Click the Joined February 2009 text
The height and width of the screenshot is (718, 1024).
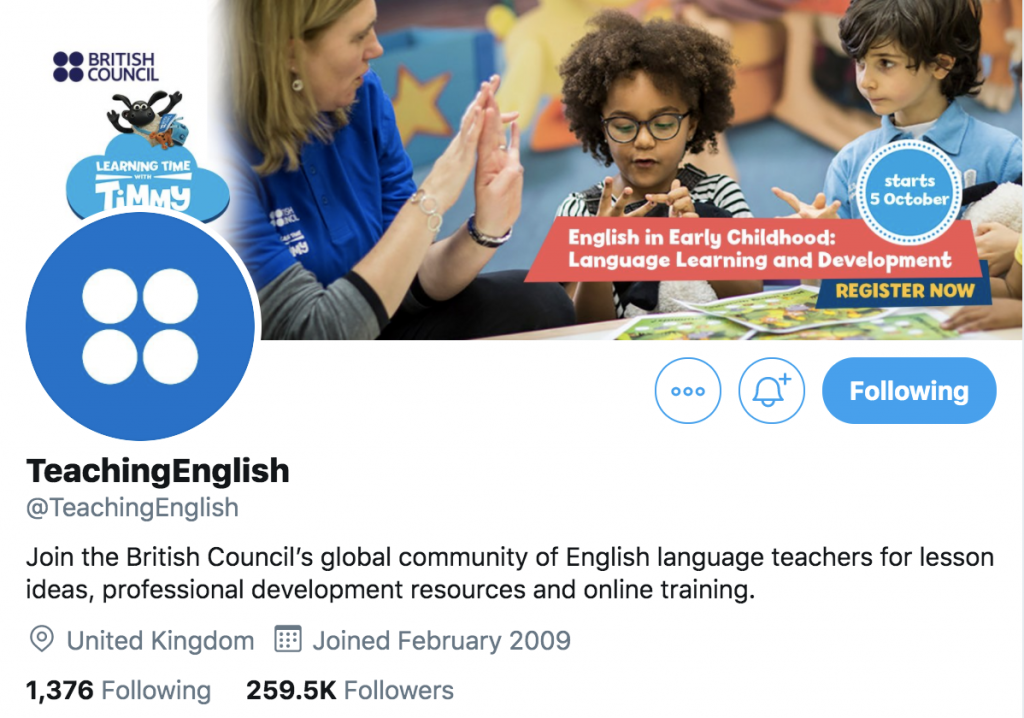coord(441,641)
